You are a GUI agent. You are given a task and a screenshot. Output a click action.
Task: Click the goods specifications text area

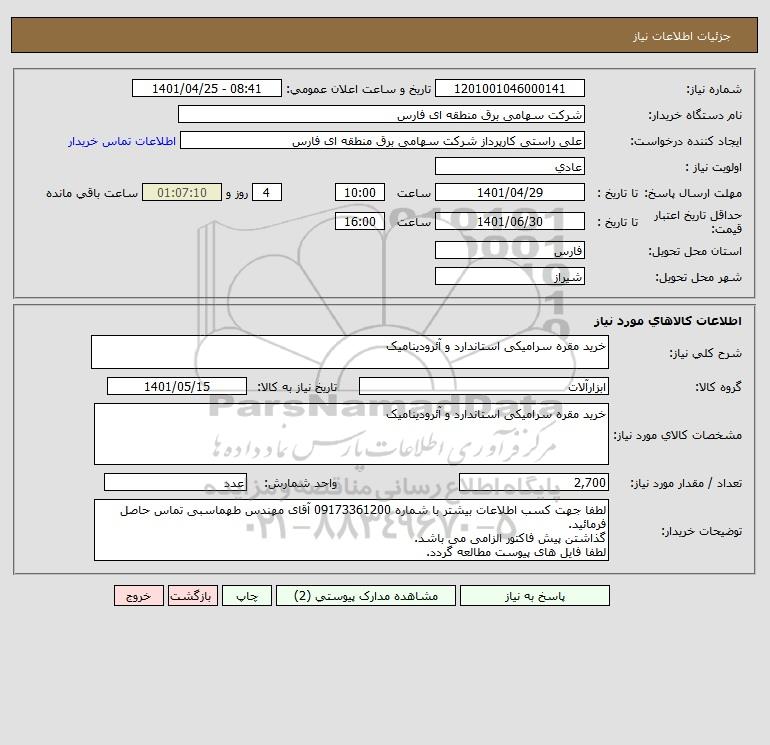click(351, 434)
